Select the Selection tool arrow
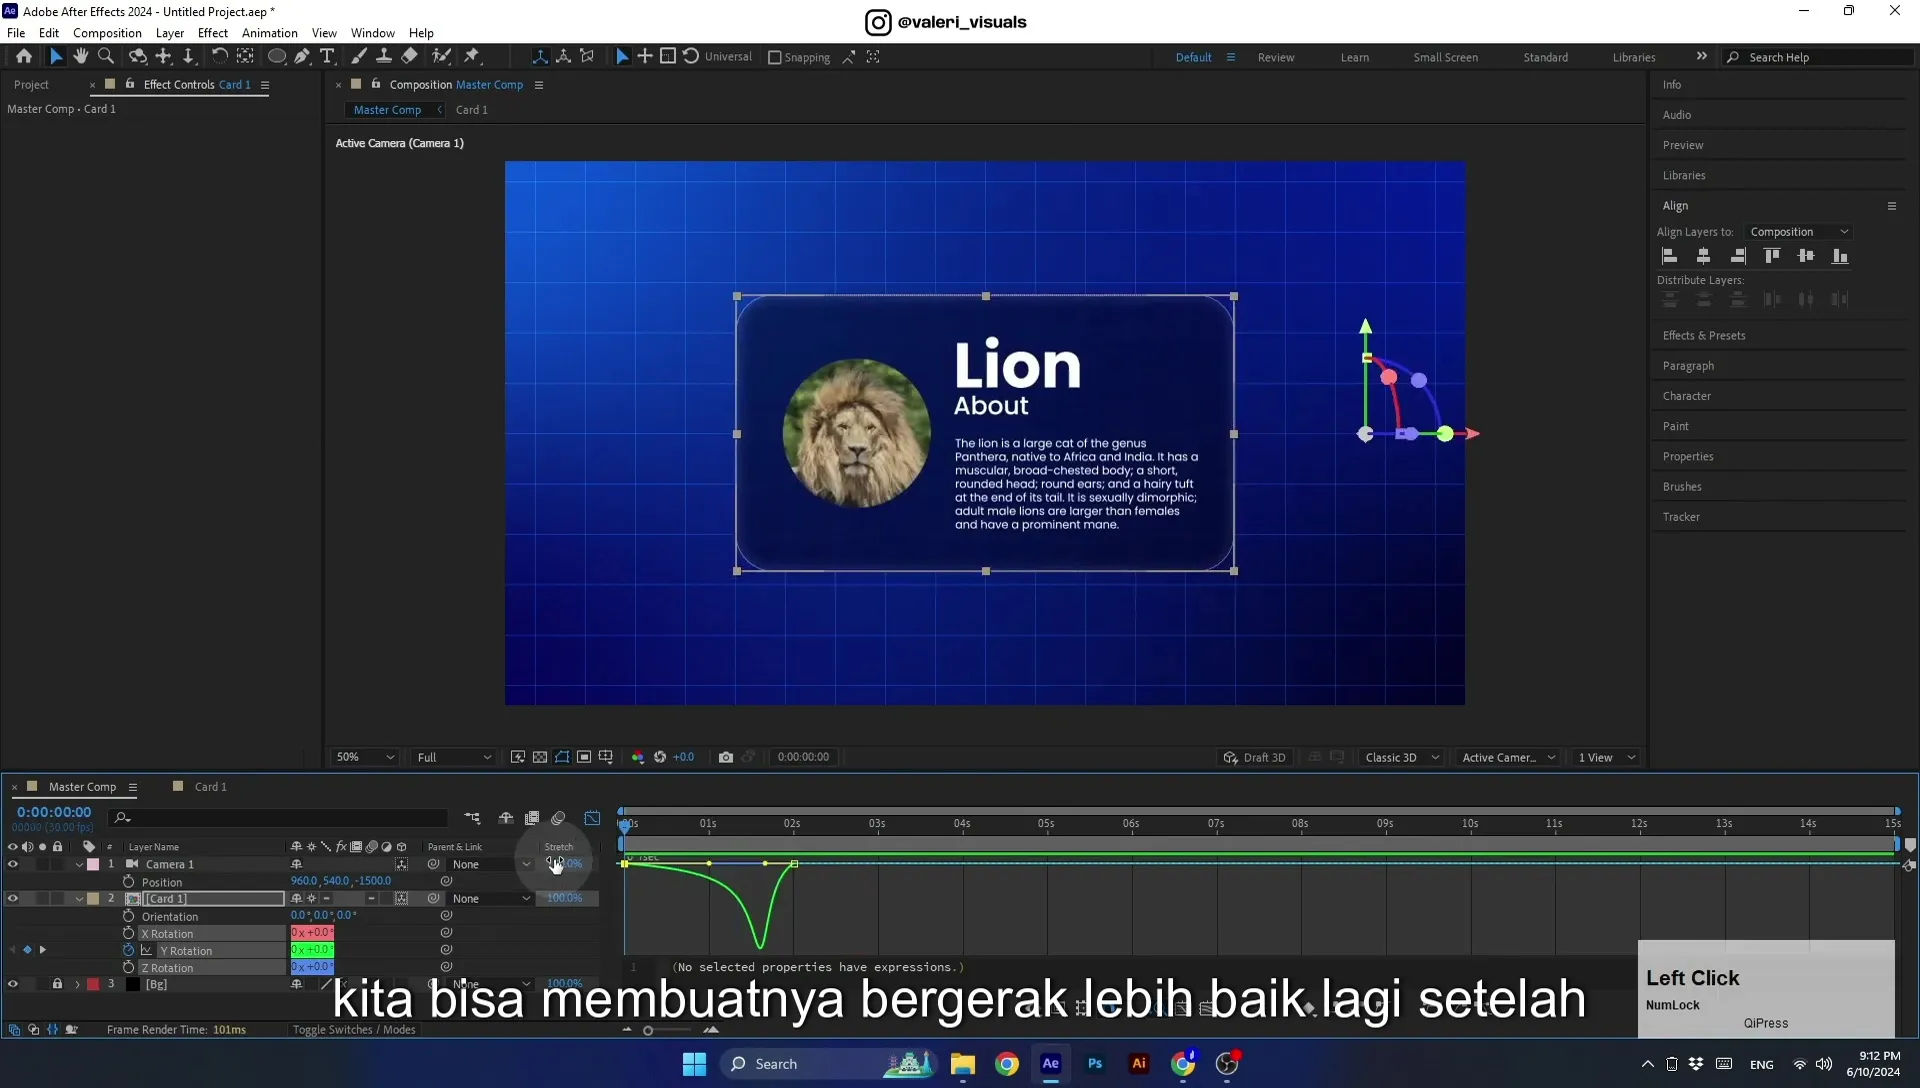1920x1088 pixels. pos(56,57)
